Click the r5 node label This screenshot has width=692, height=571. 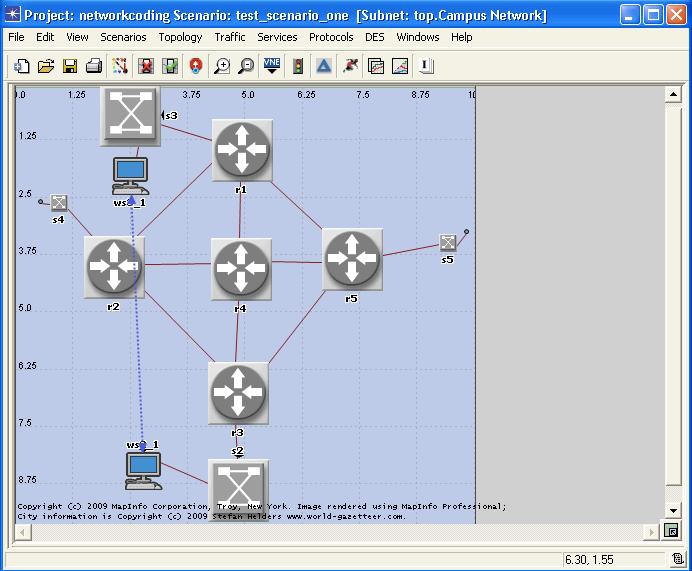[x=351, y=299]
